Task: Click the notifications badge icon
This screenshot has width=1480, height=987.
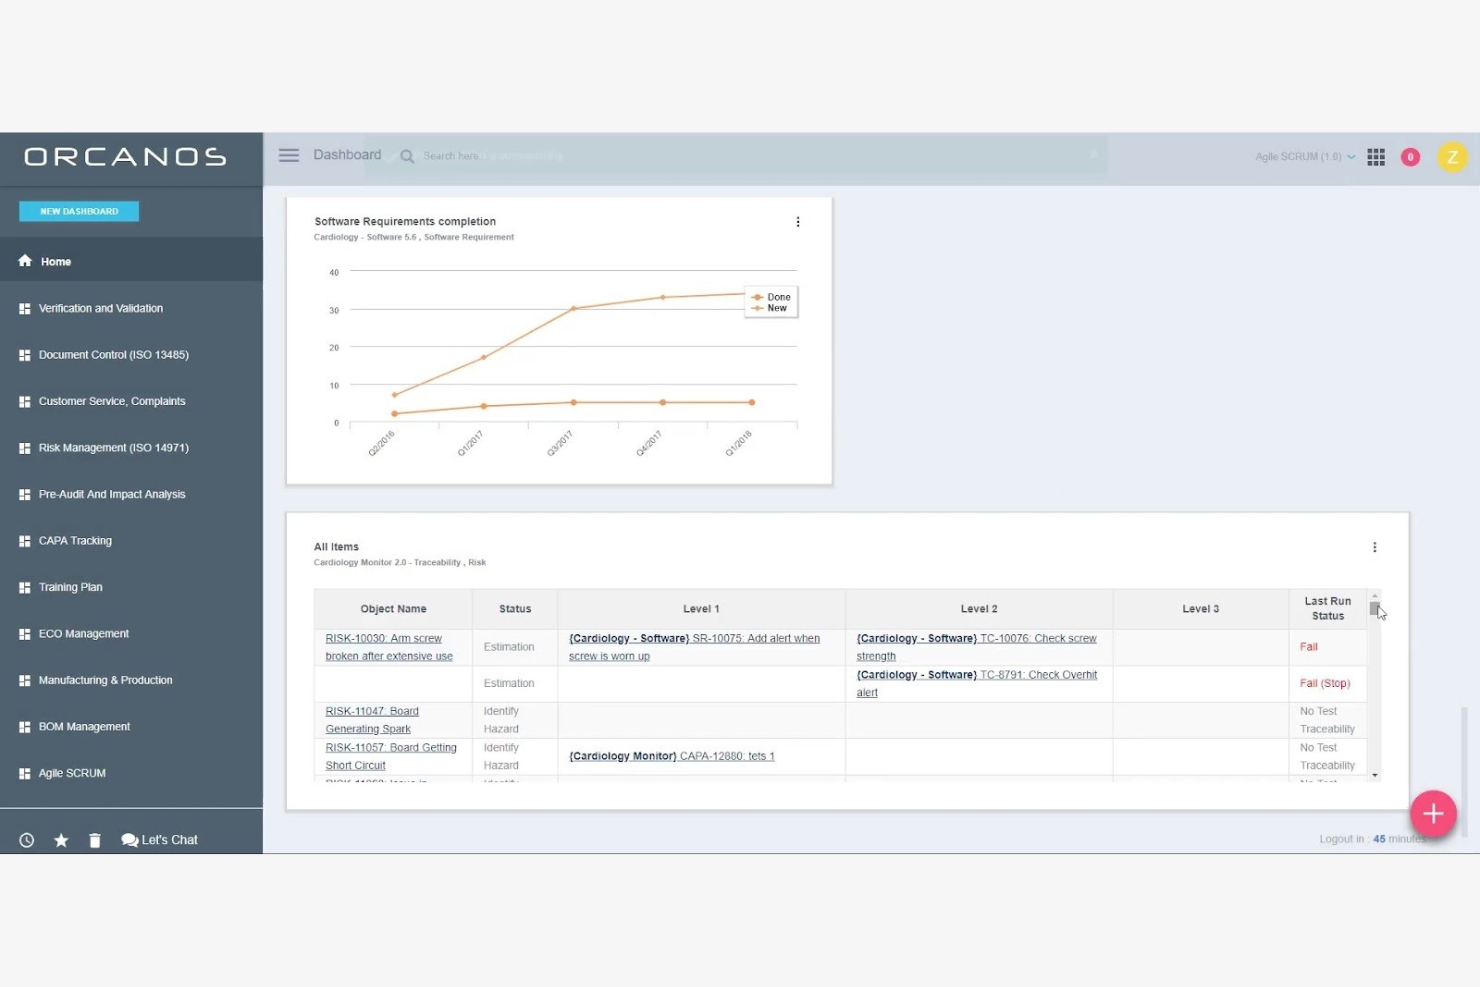Action: point(1410,156)
